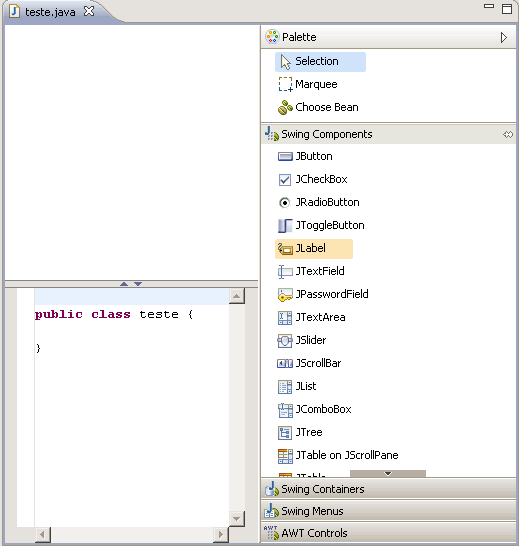This screenshot has width=519, height=546.
Task: Select the JComboBox component
Action: point(314,409)
